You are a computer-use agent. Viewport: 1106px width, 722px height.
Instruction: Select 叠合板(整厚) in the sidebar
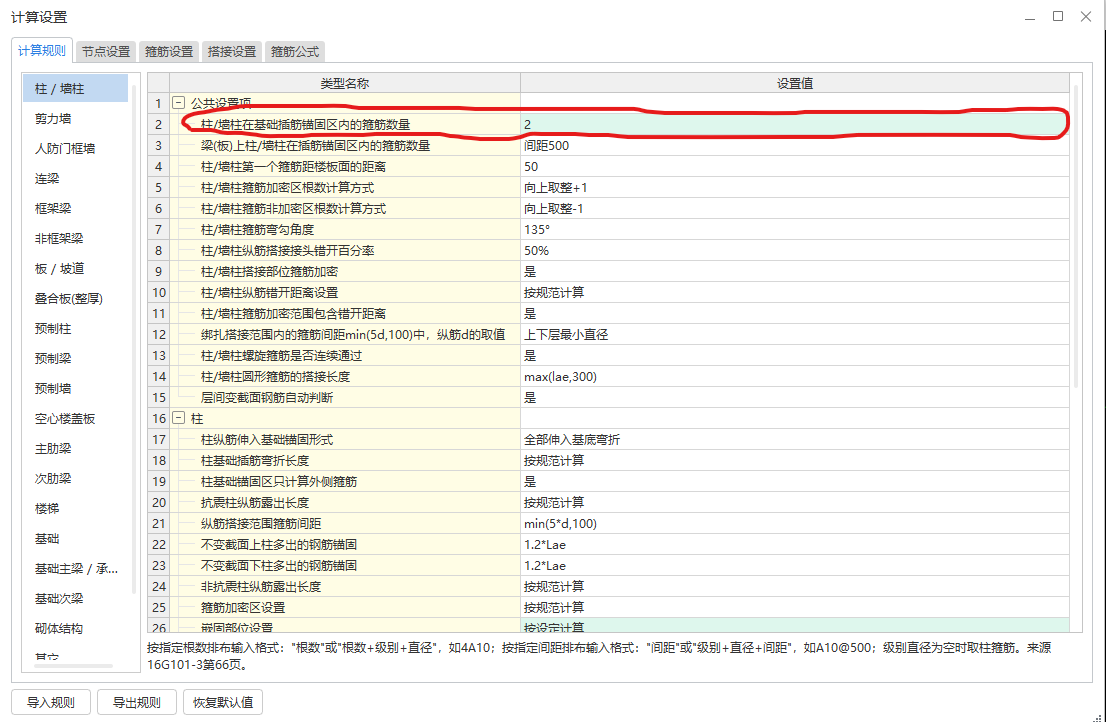(75, 298)
